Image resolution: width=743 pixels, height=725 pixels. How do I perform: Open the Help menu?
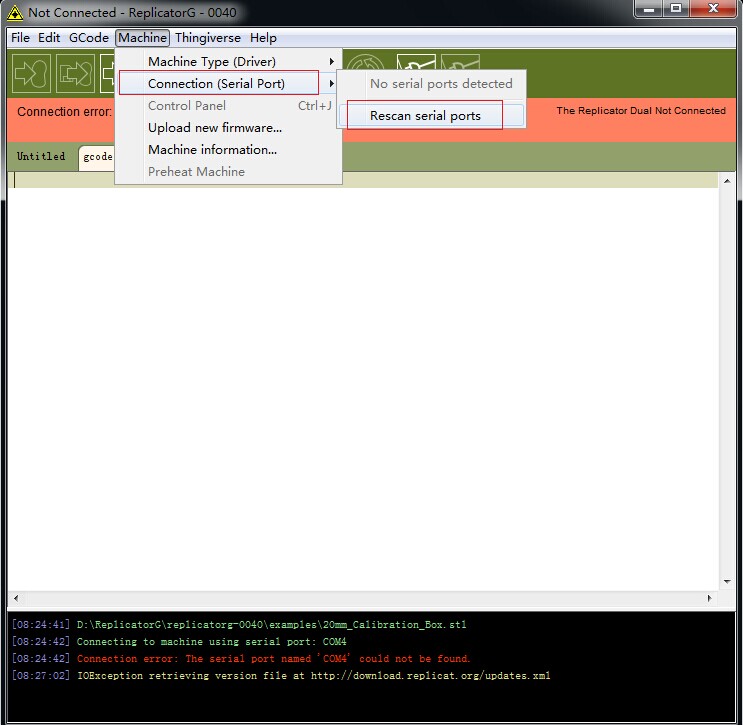[x=263, y=37]
